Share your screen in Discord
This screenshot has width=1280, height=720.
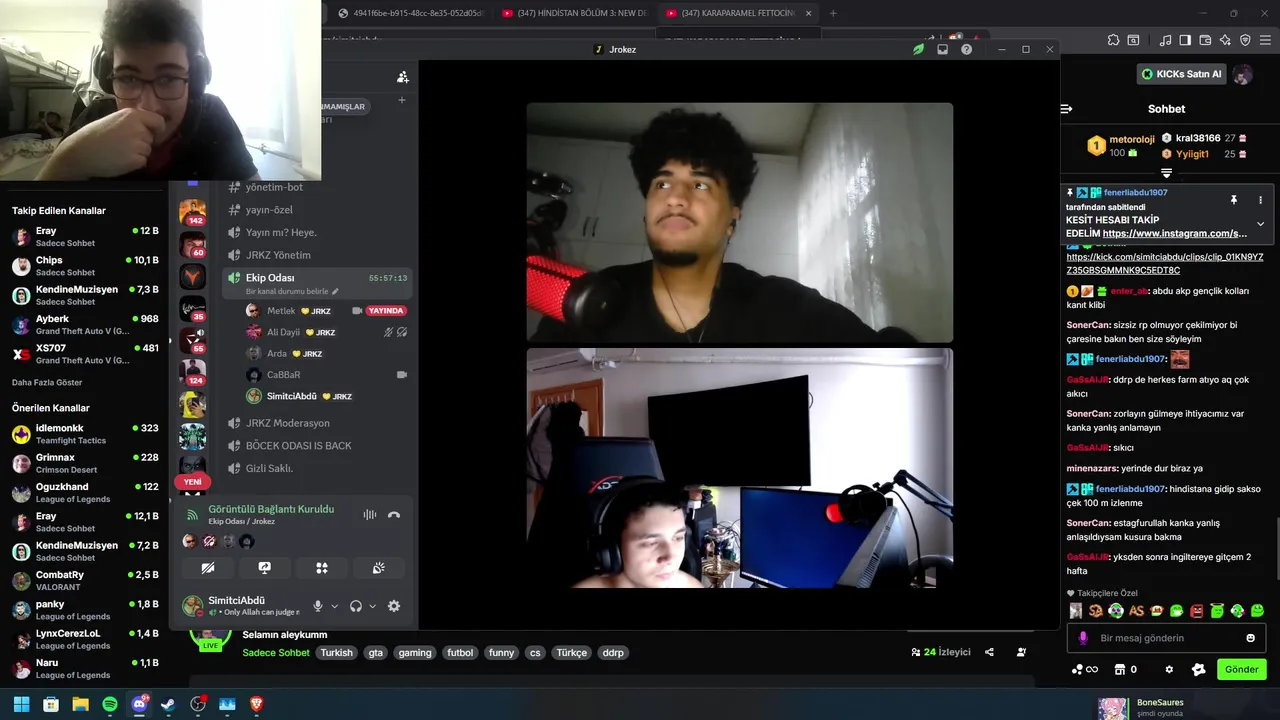[265, 568]
